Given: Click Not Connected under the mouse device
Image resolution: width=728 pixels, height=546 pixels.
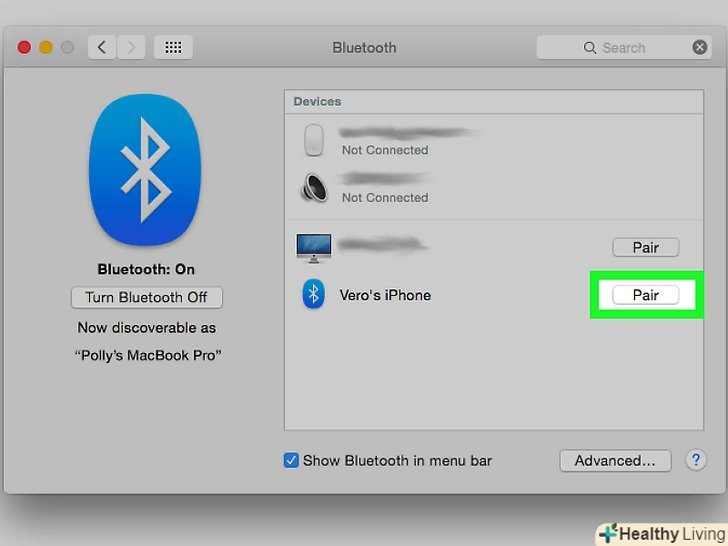Looking at the screenshot, I should (x=385, y=150).
